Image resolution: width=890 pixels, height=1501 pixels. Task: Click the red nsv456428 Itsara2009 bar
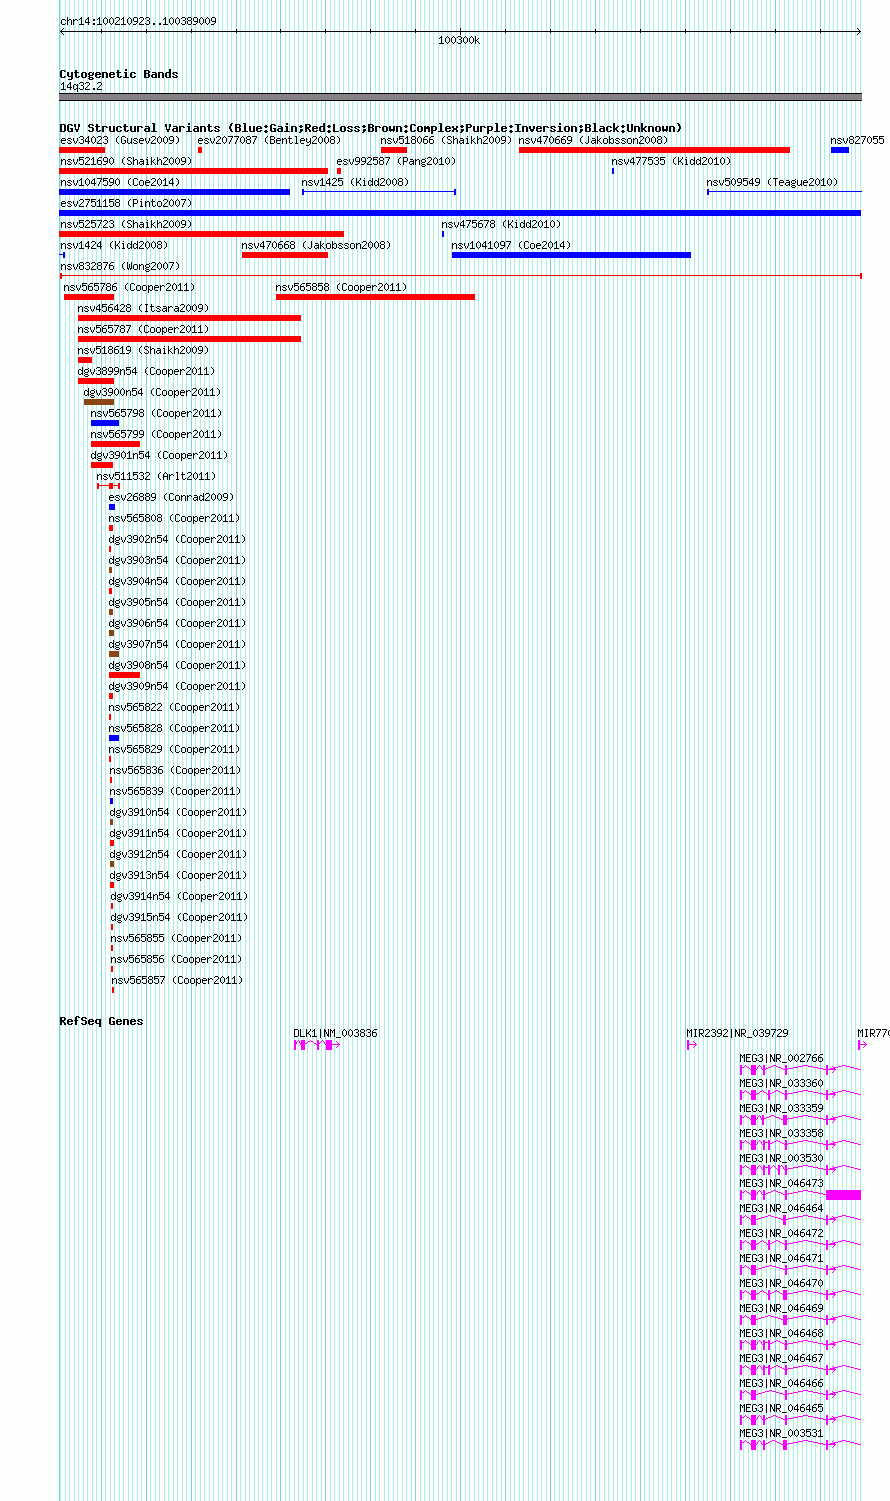[189, 318]
